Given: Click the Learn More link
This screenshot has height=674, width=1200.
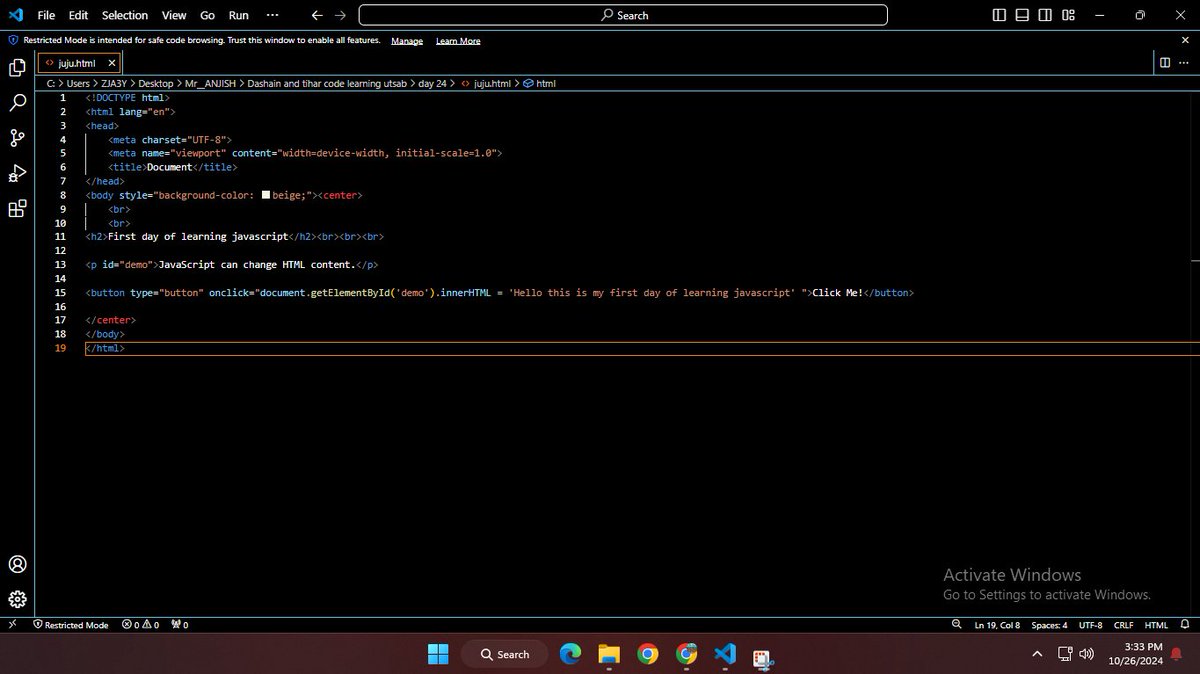Looking at the screenshot, I should click(x=458, y=41).
